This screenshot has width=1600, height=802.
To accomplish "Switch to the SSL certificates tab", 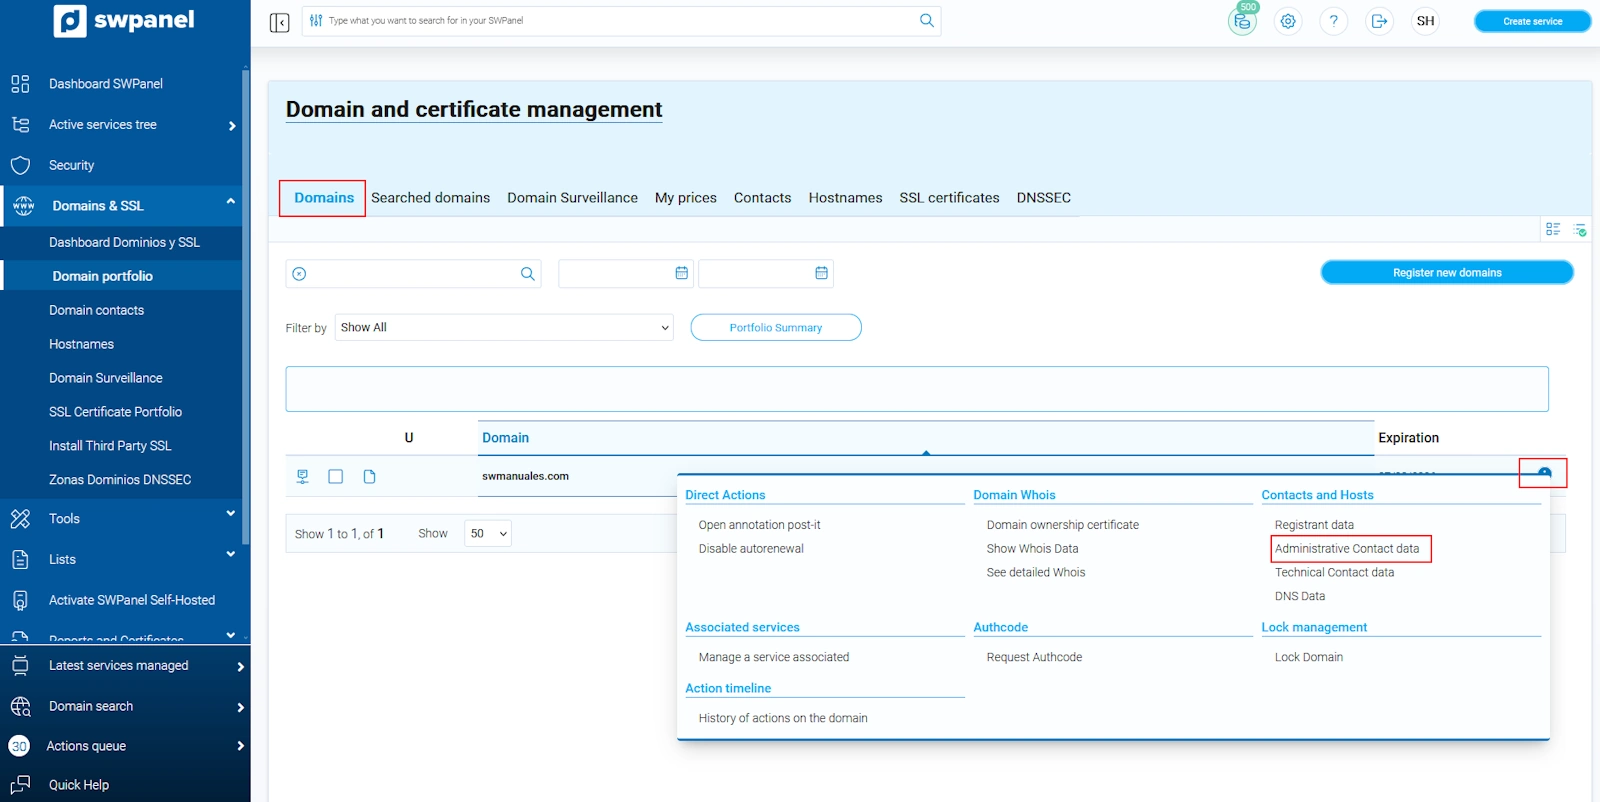I will pyautogui.click(x=949, y=198).
